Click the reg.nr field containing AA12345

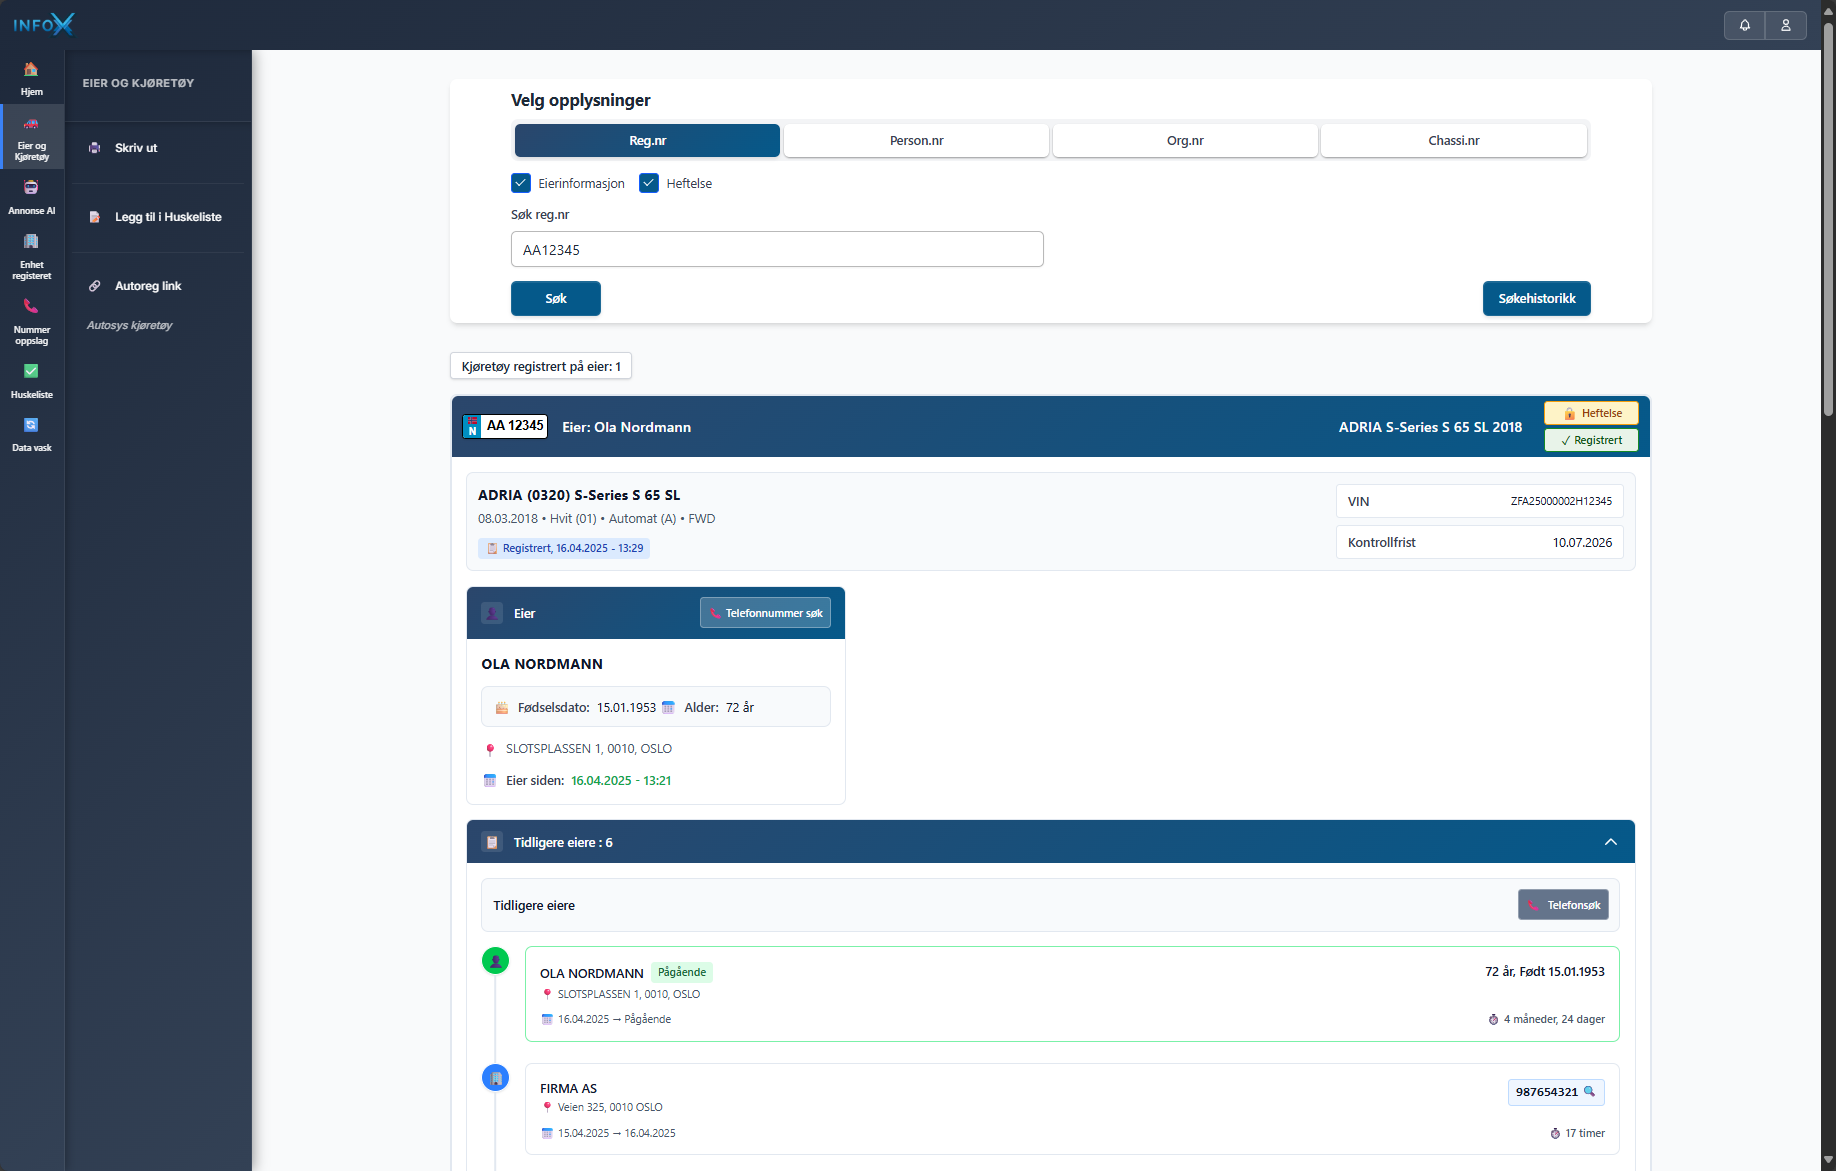pos(777,249)
